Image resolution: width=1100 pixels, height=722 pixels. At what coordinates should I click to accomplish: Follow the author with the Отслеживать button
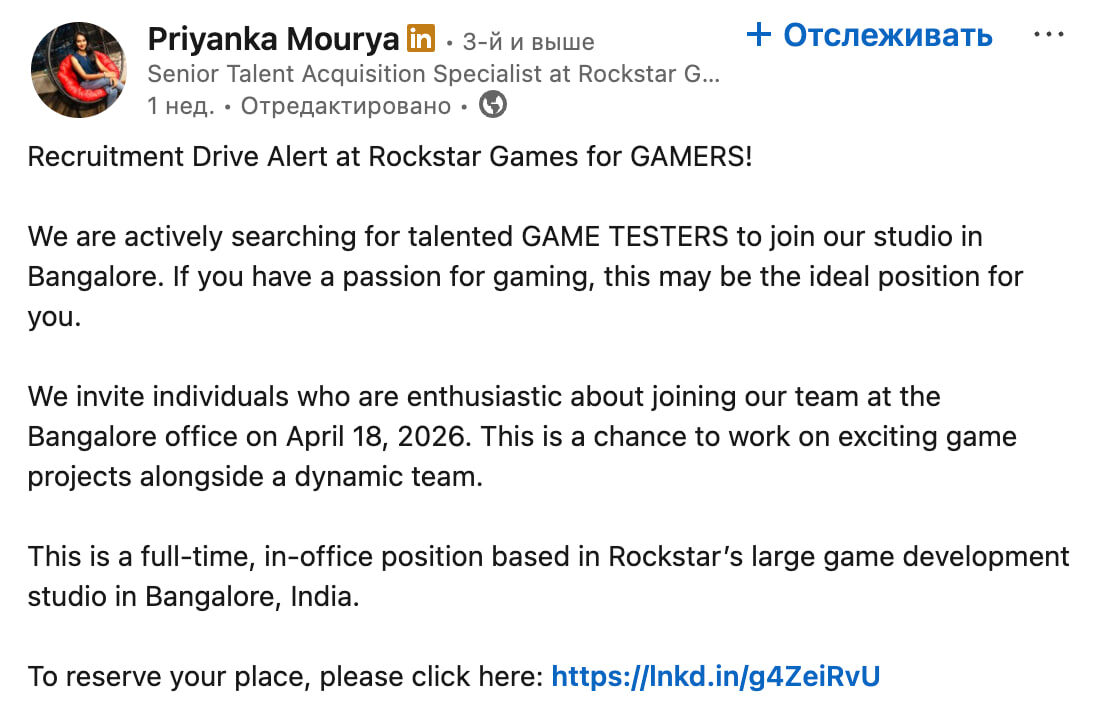pos(870,34)
